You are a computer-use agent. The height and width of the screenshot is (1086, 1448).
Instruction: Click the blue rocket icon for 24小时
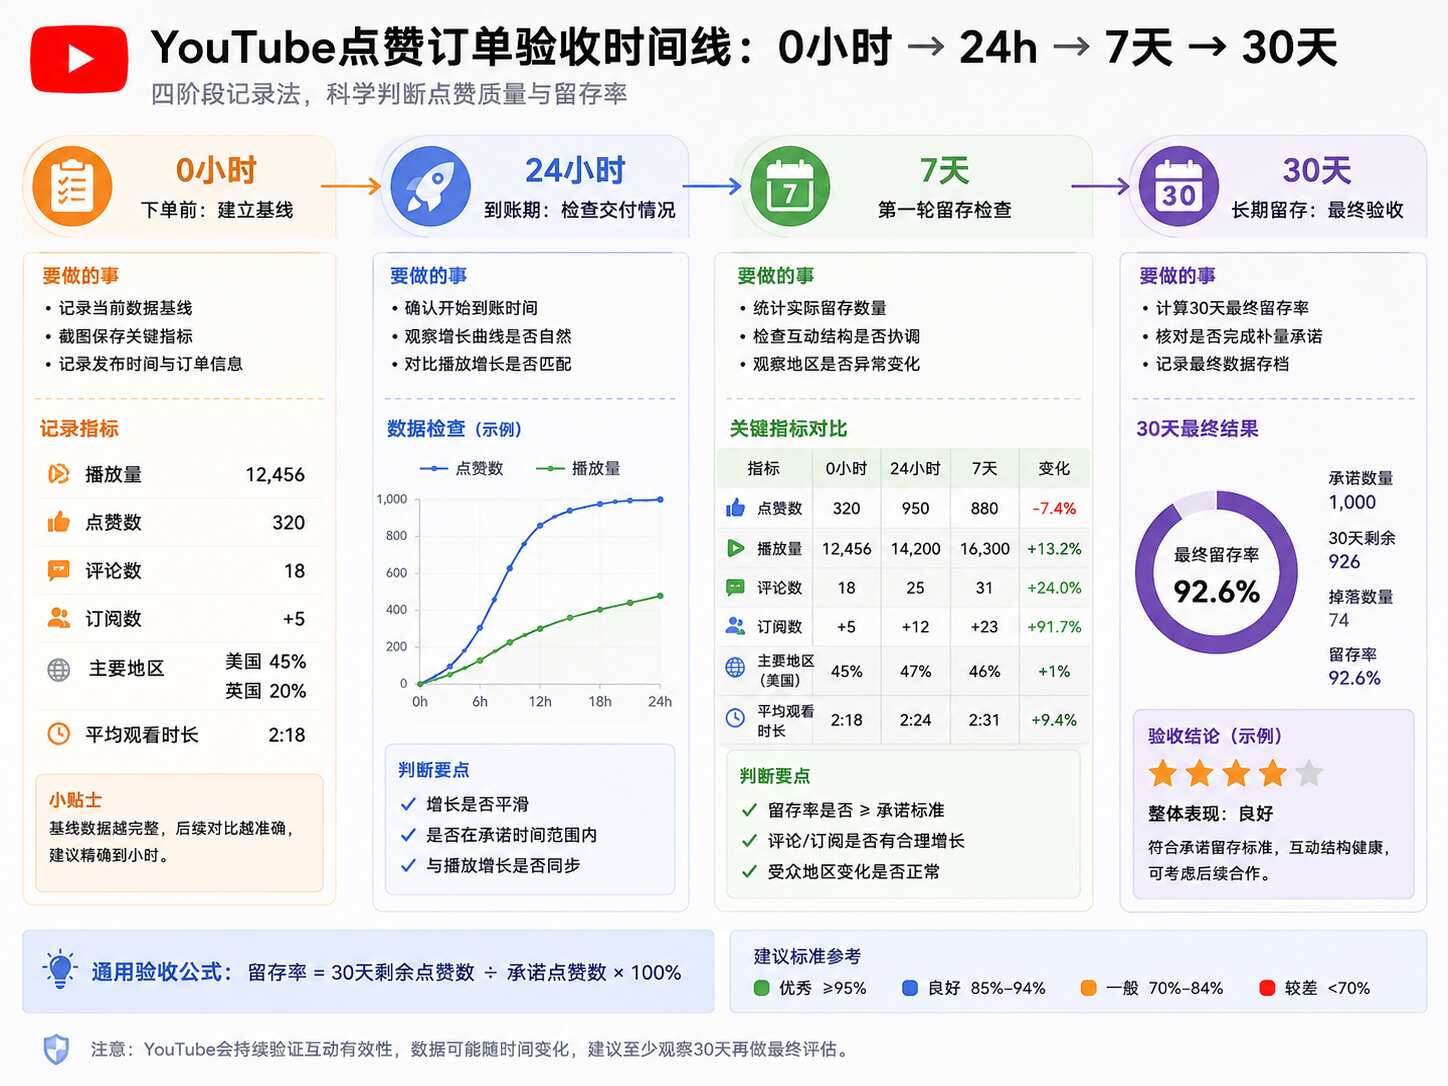pos(430,186)
